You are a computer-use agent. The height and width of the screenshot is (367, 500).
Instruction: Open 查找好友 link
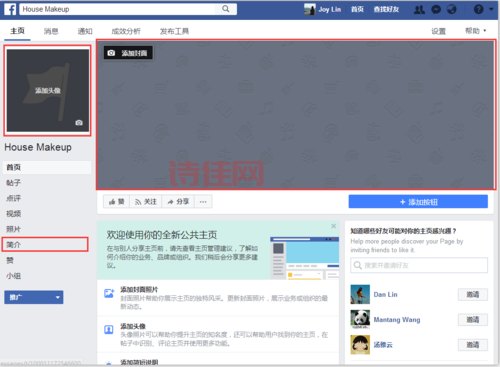coord(386,9)
